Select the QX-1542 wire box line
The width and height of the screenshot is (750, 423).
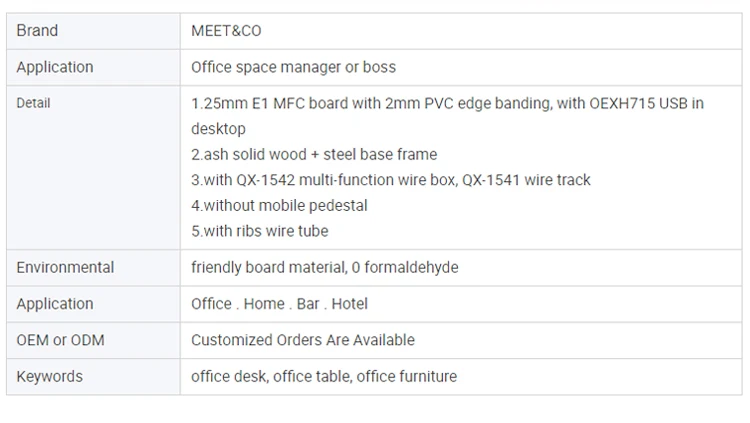(391, 180)
